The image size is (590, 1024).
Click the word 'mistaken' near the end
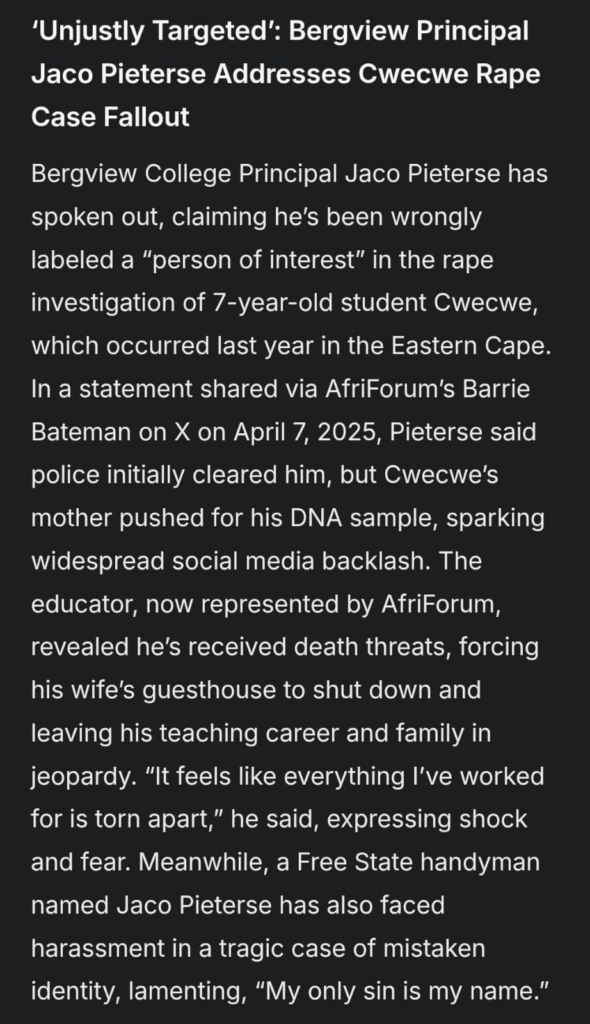[435, 950]
